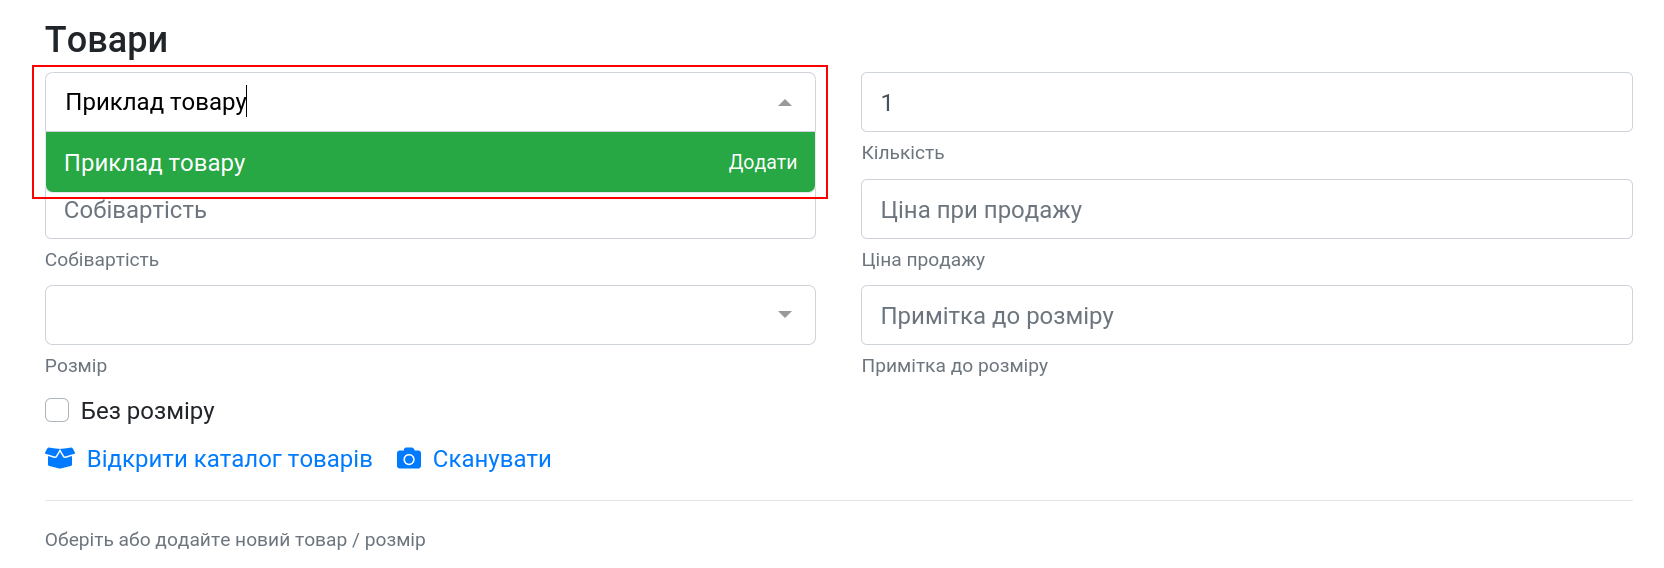Viewport: 1664px width, 568px height.
Task: Click the Примітка до розміру input
Action: point(1246,315)
